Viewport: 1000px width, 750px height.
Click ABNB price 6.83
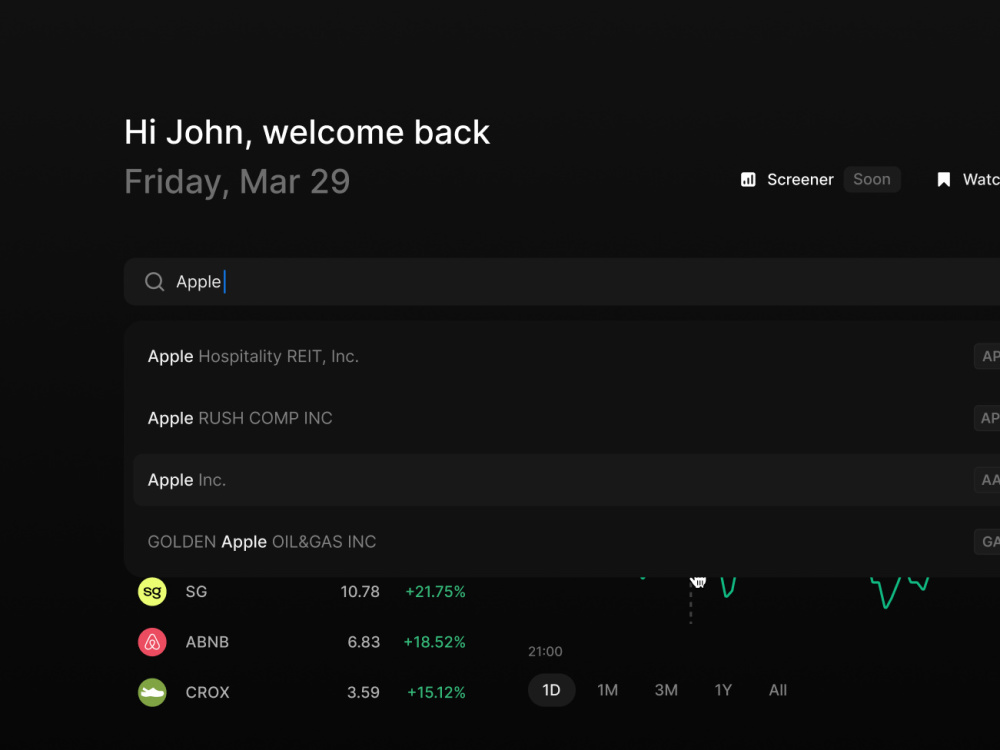click(364, 642)
